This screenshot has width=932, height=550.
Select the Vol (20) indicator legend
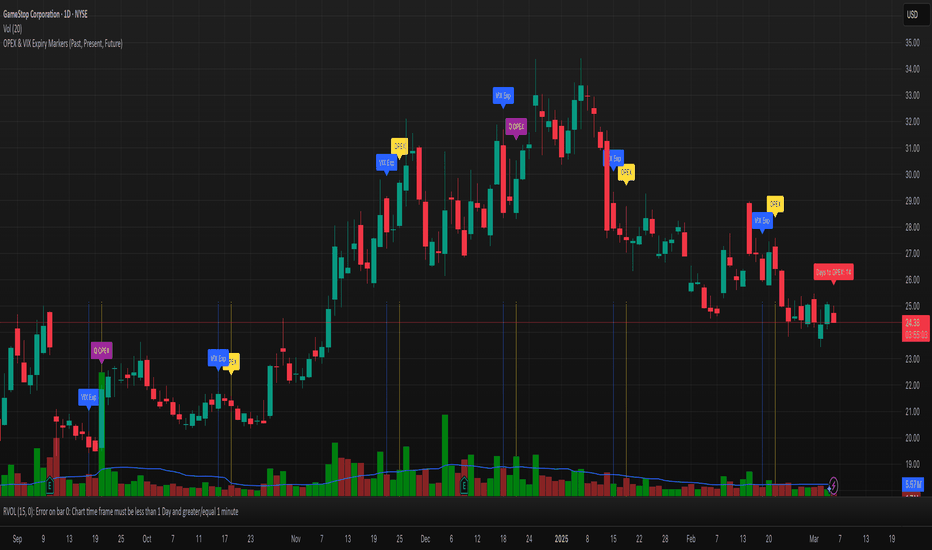[x=12, y=29]
